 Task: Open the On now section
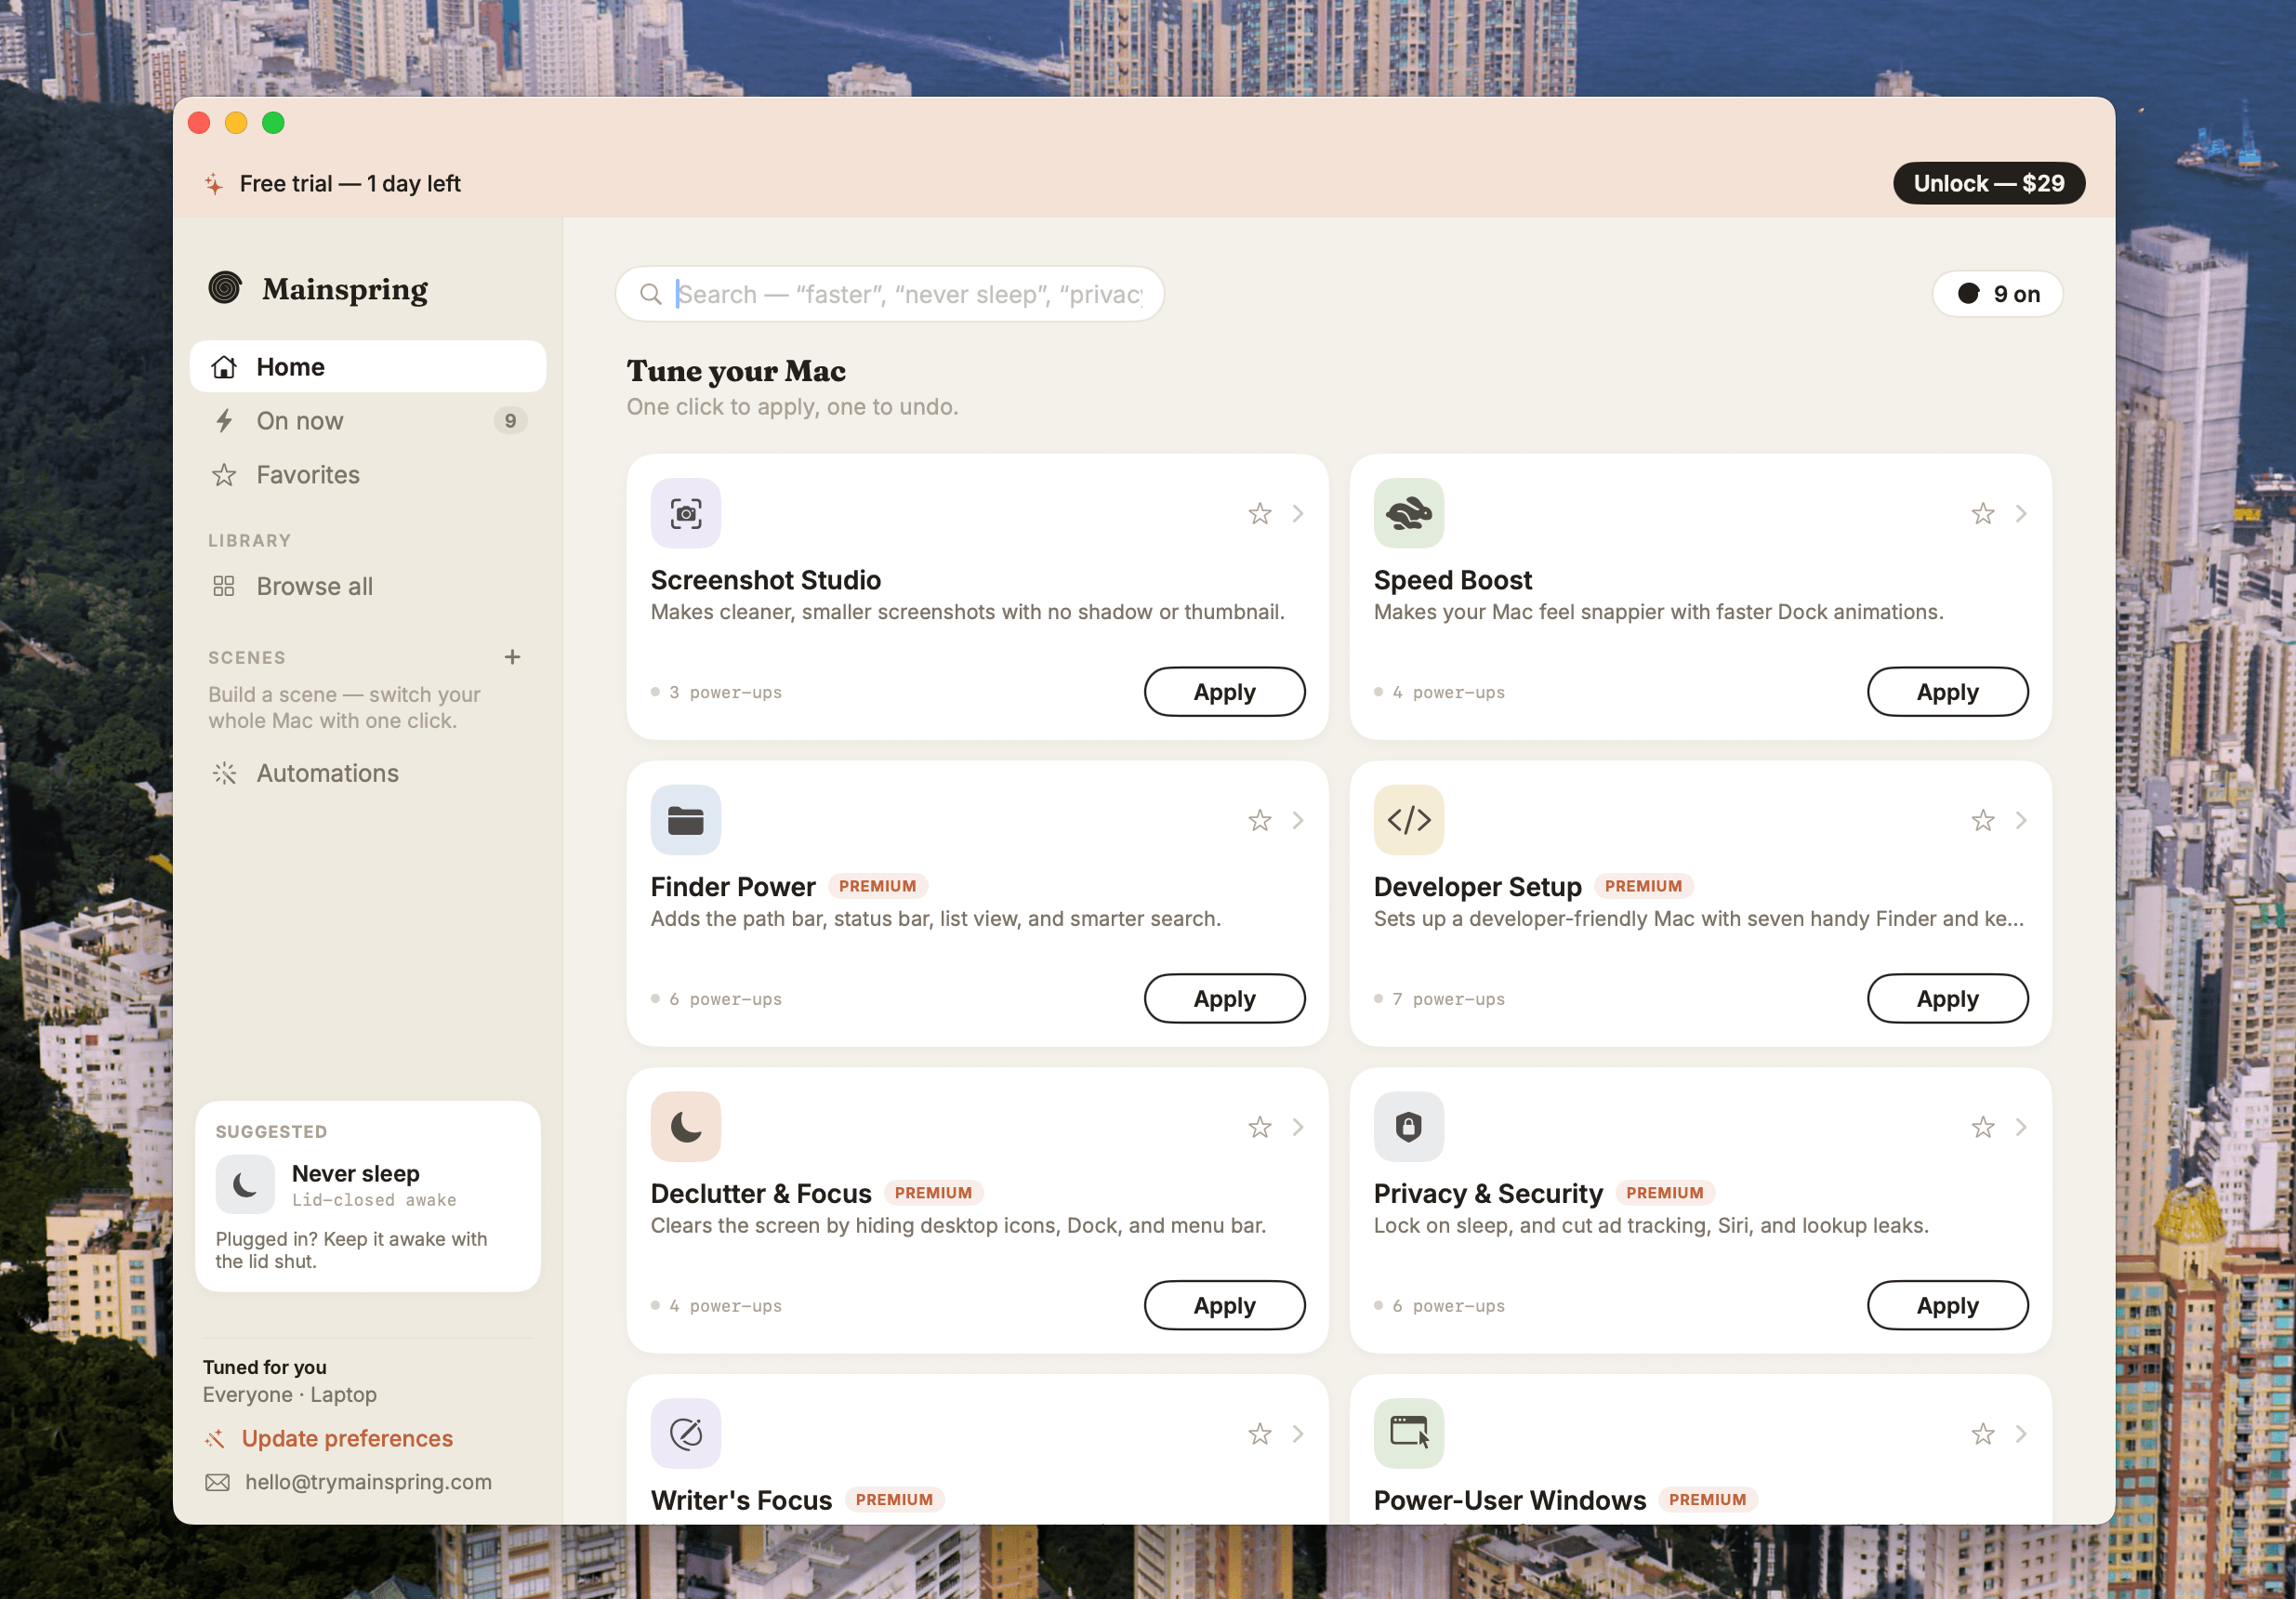coord(367,421)
